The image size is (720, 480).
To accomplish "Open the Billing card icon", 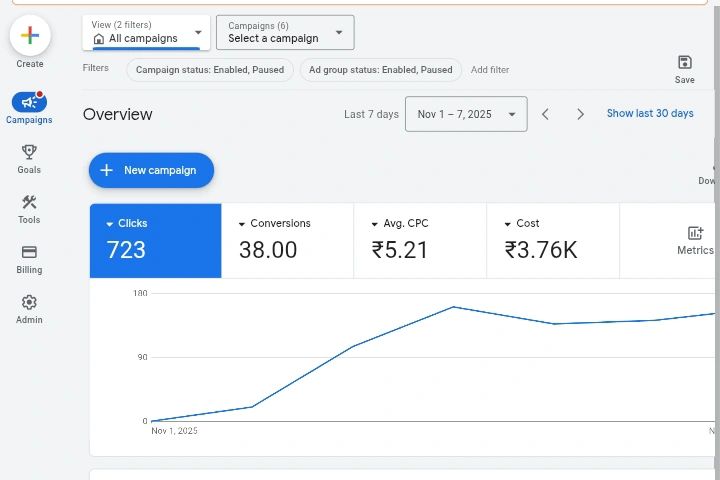I will tap(29, 252).
